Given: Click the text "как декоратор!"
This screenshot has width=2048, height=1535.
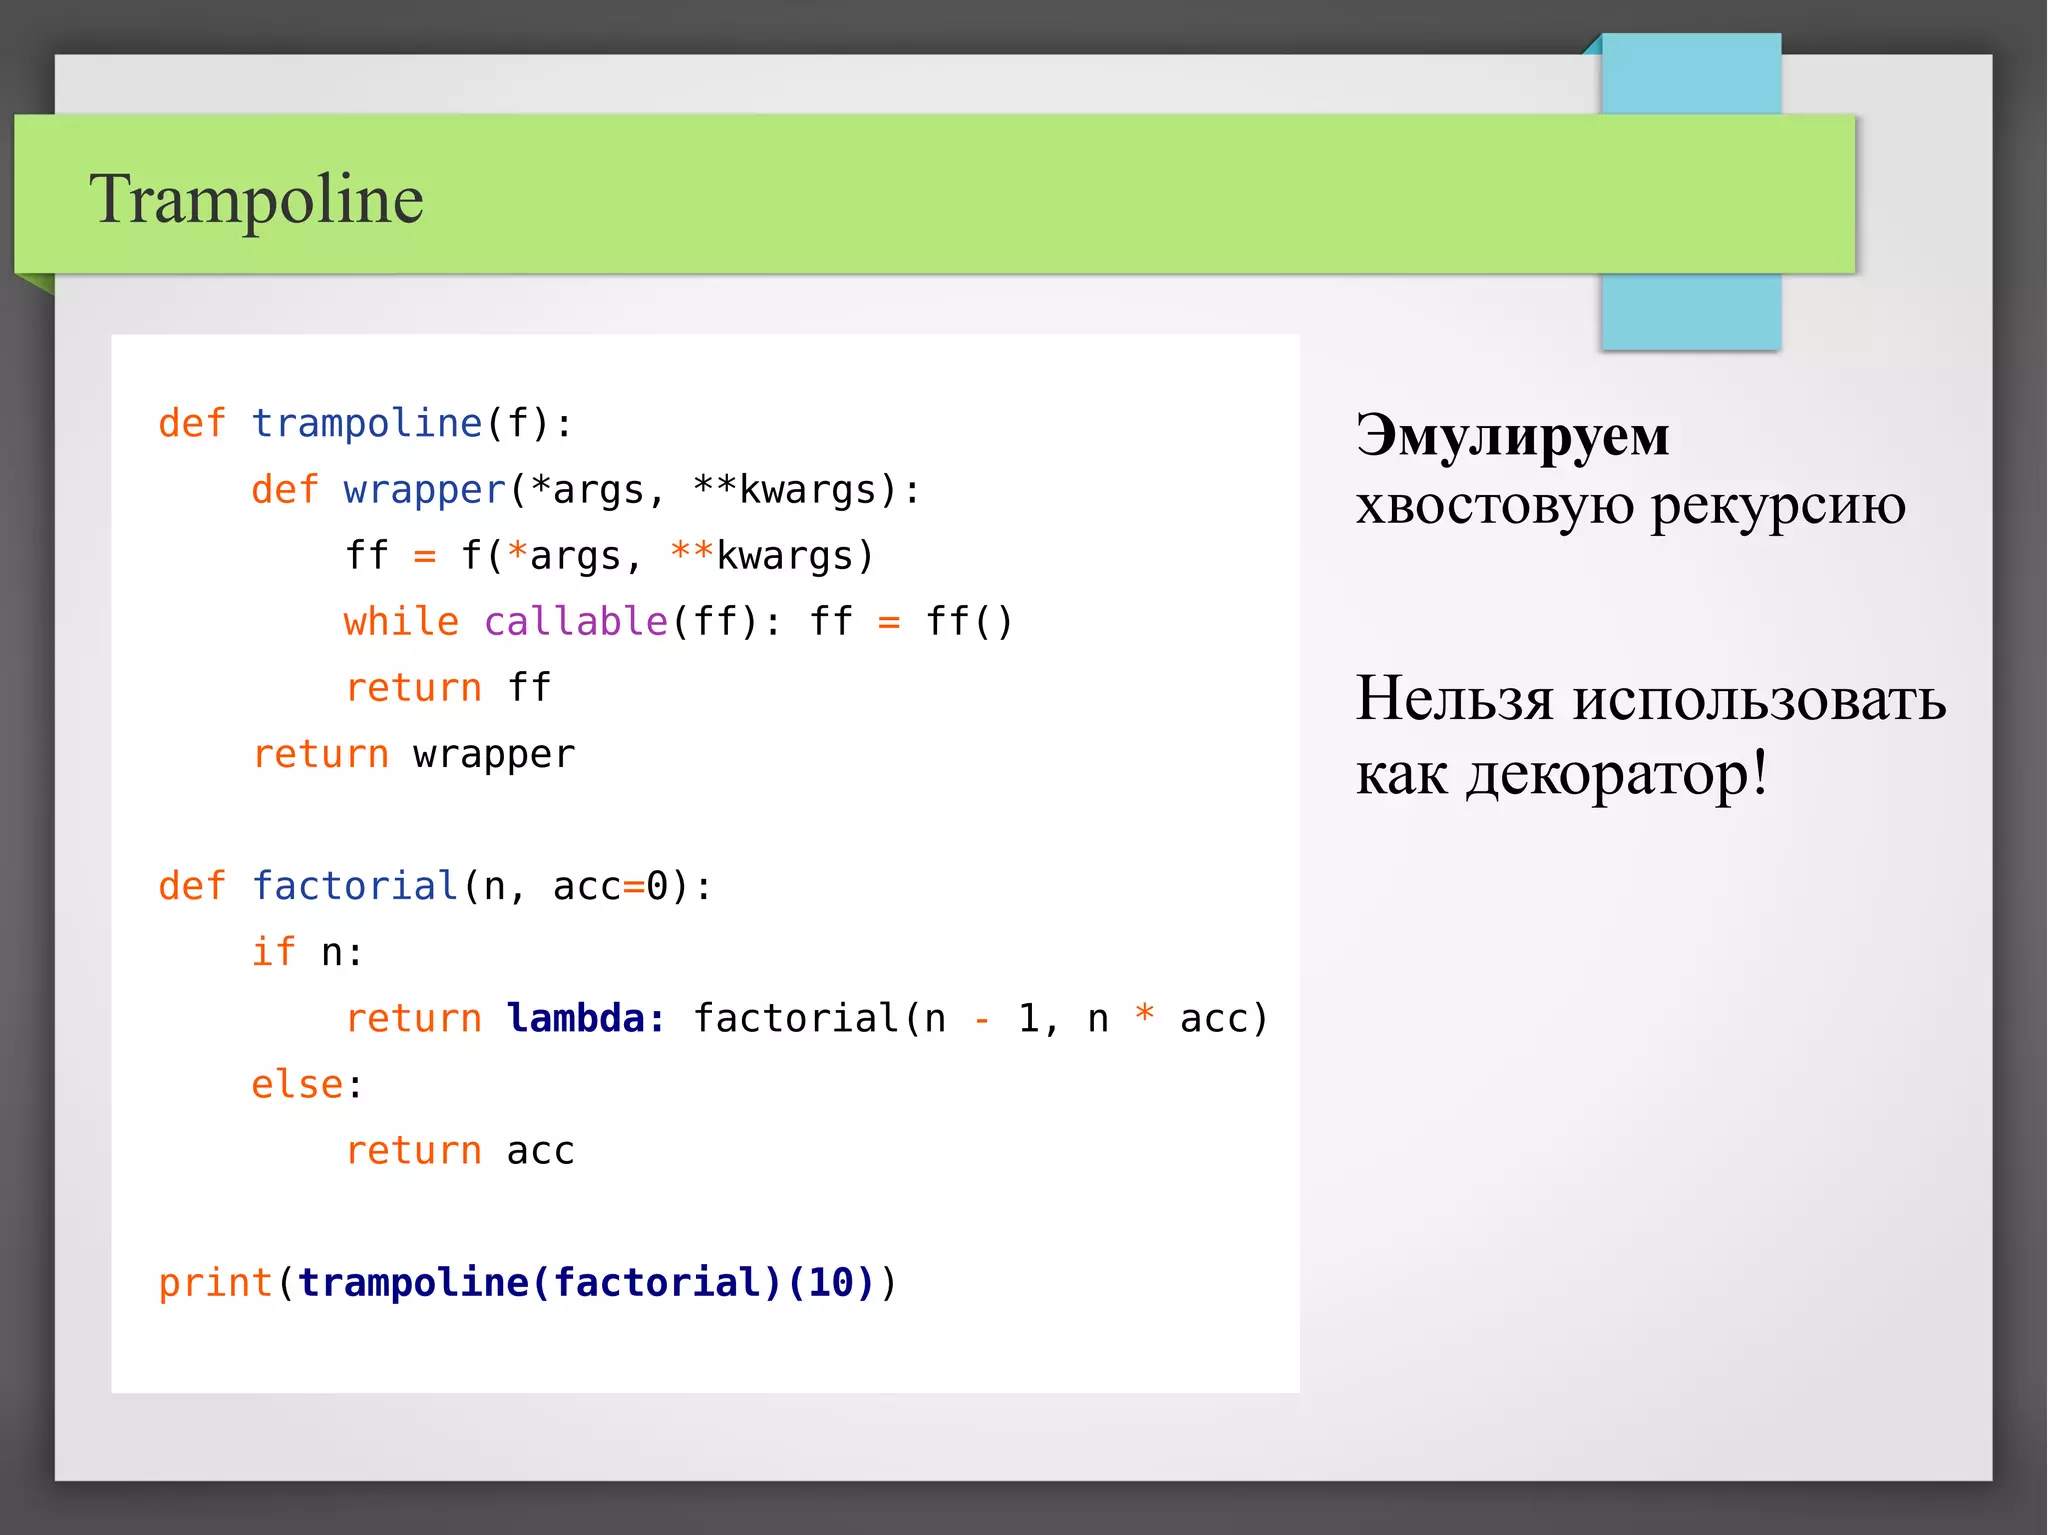Looking at the screenshot, I should pyautogui.click(x=1562, y=773).
